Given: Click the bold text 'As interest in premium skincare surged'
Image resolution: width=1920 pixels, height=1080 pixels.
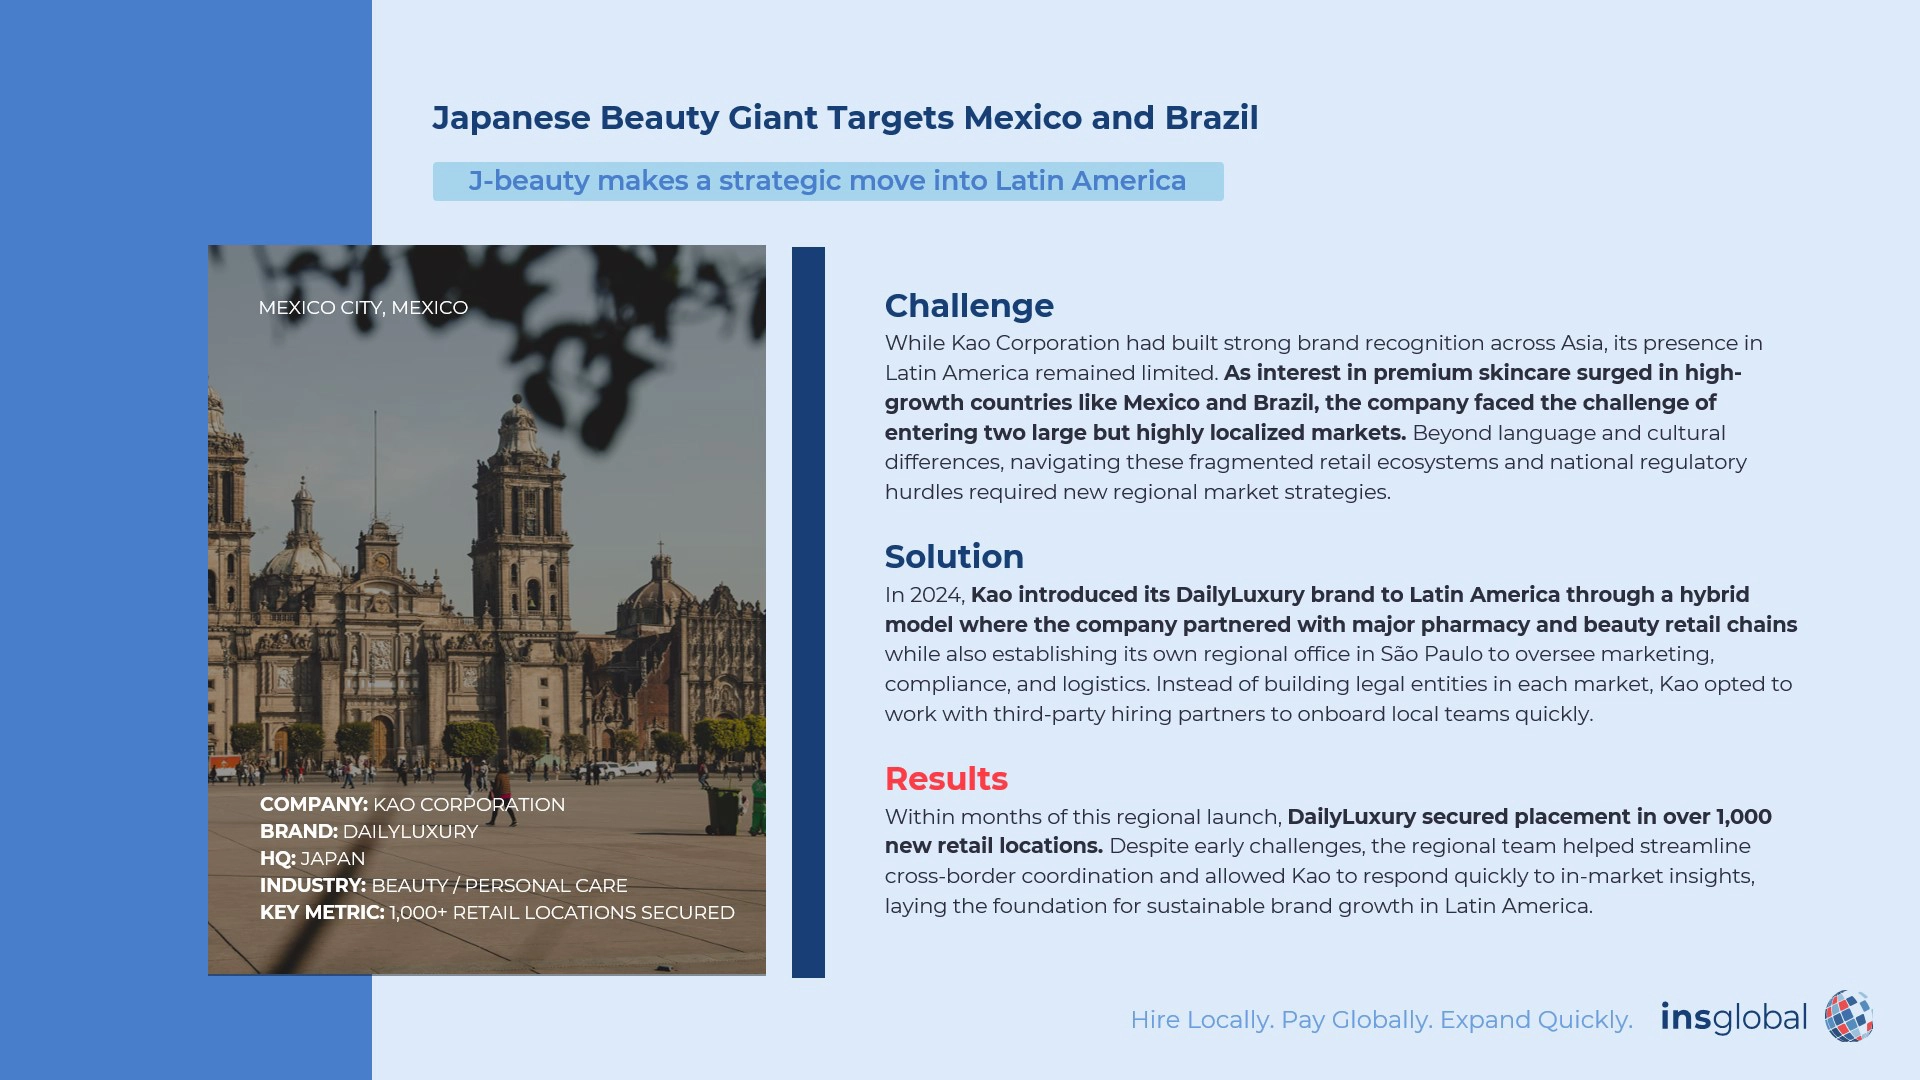Looking at the screenshot, I should coord(1482,373).
